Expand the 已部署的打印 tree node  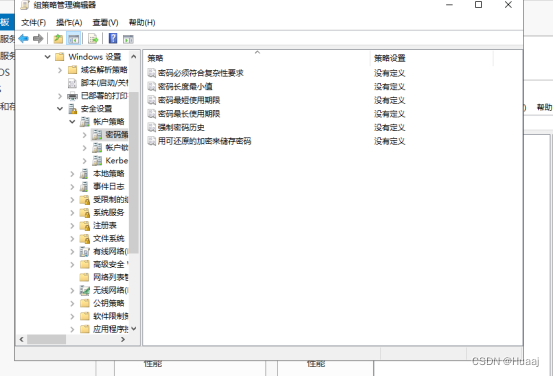pos(60,96)
